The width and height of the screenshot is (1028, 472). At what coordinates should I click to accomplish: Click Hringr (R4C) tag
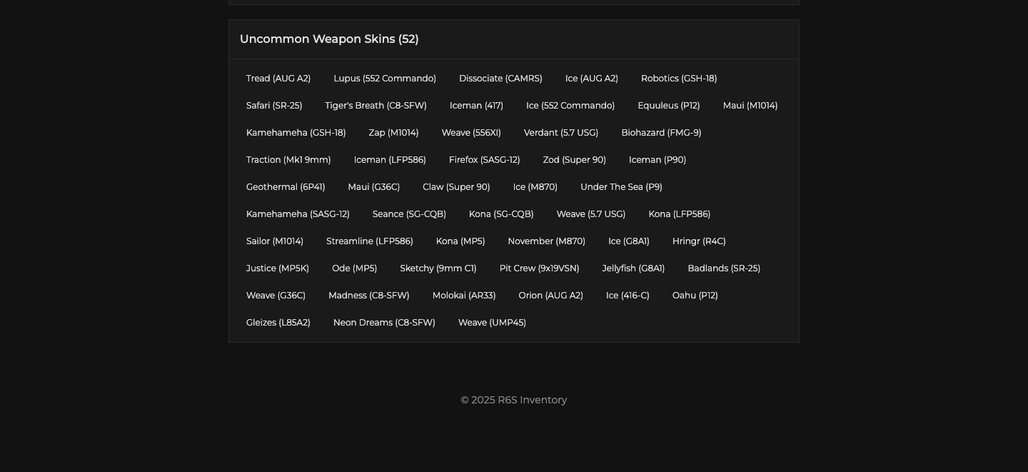tap(699, 241)
